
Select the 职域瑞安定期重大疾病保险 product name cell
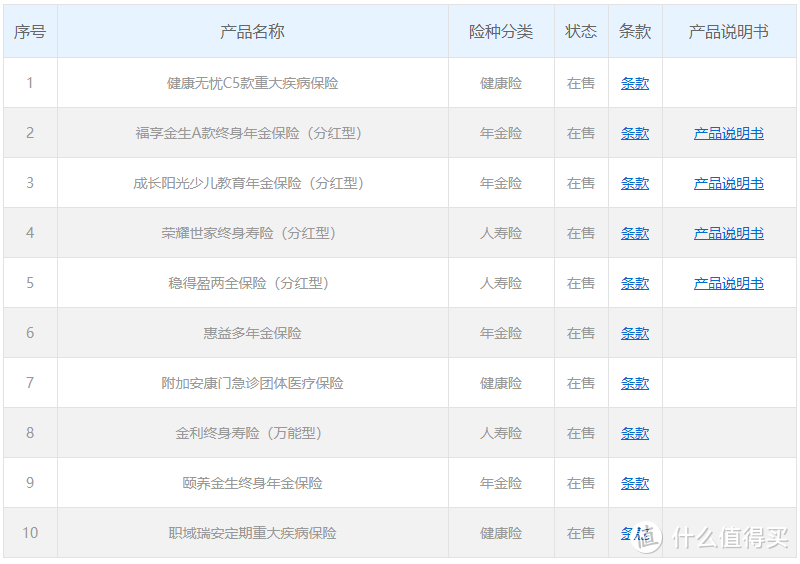(252, 534)
